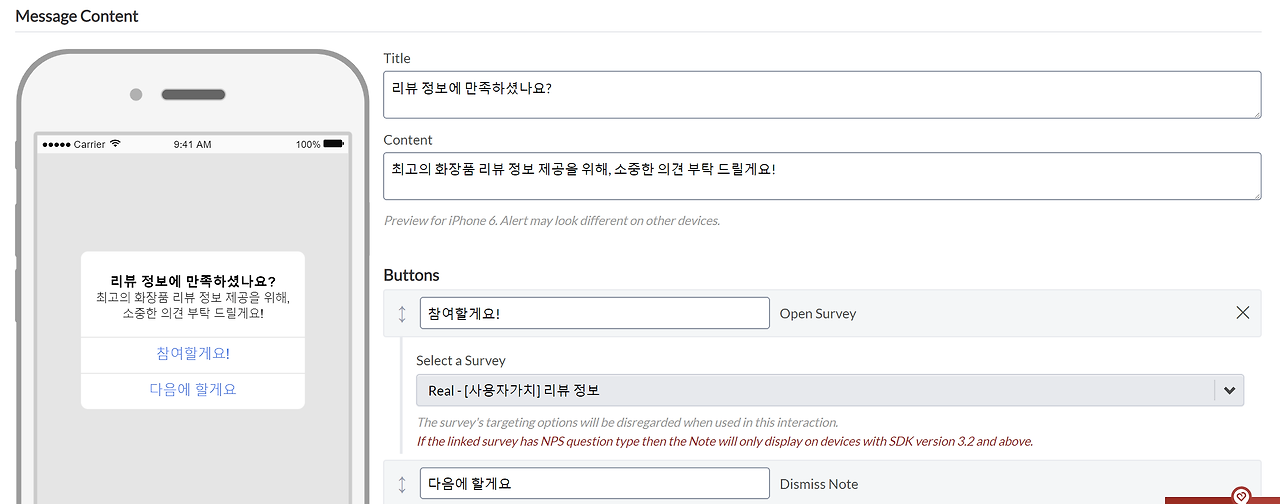Click the preview alert body starting 최고의 화장품

(193, 305)
